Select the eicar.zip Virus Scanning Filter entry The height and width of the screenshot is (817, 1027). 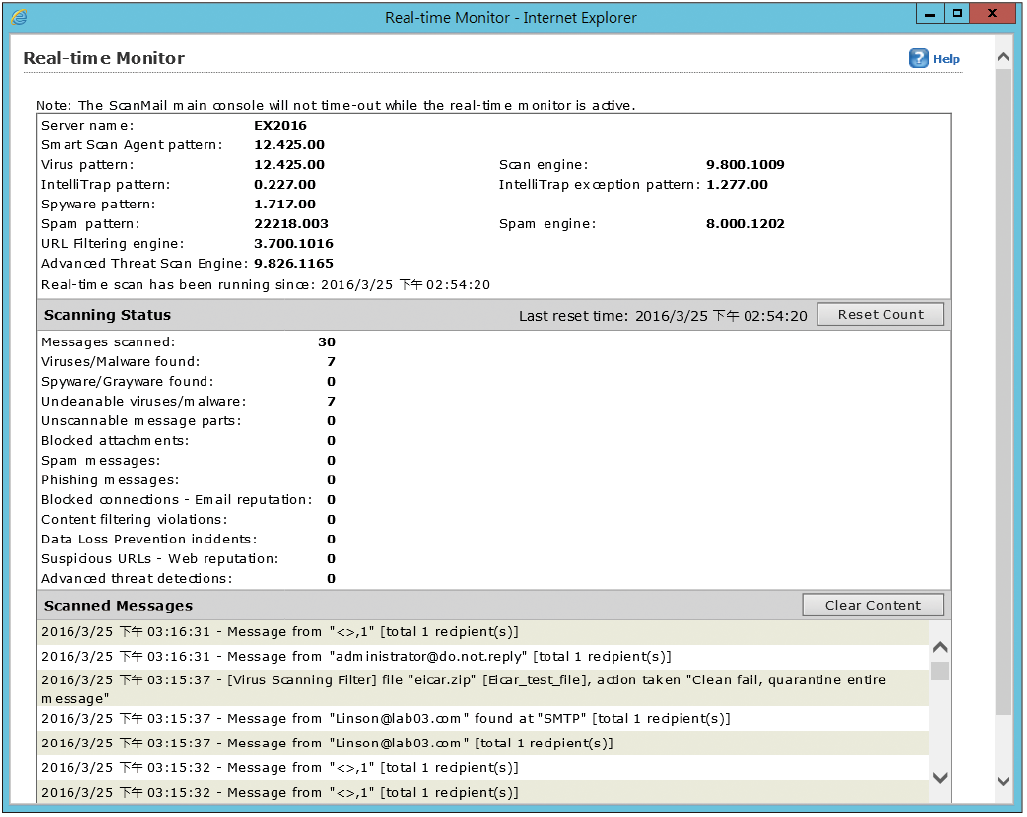[x=483, y=689]
